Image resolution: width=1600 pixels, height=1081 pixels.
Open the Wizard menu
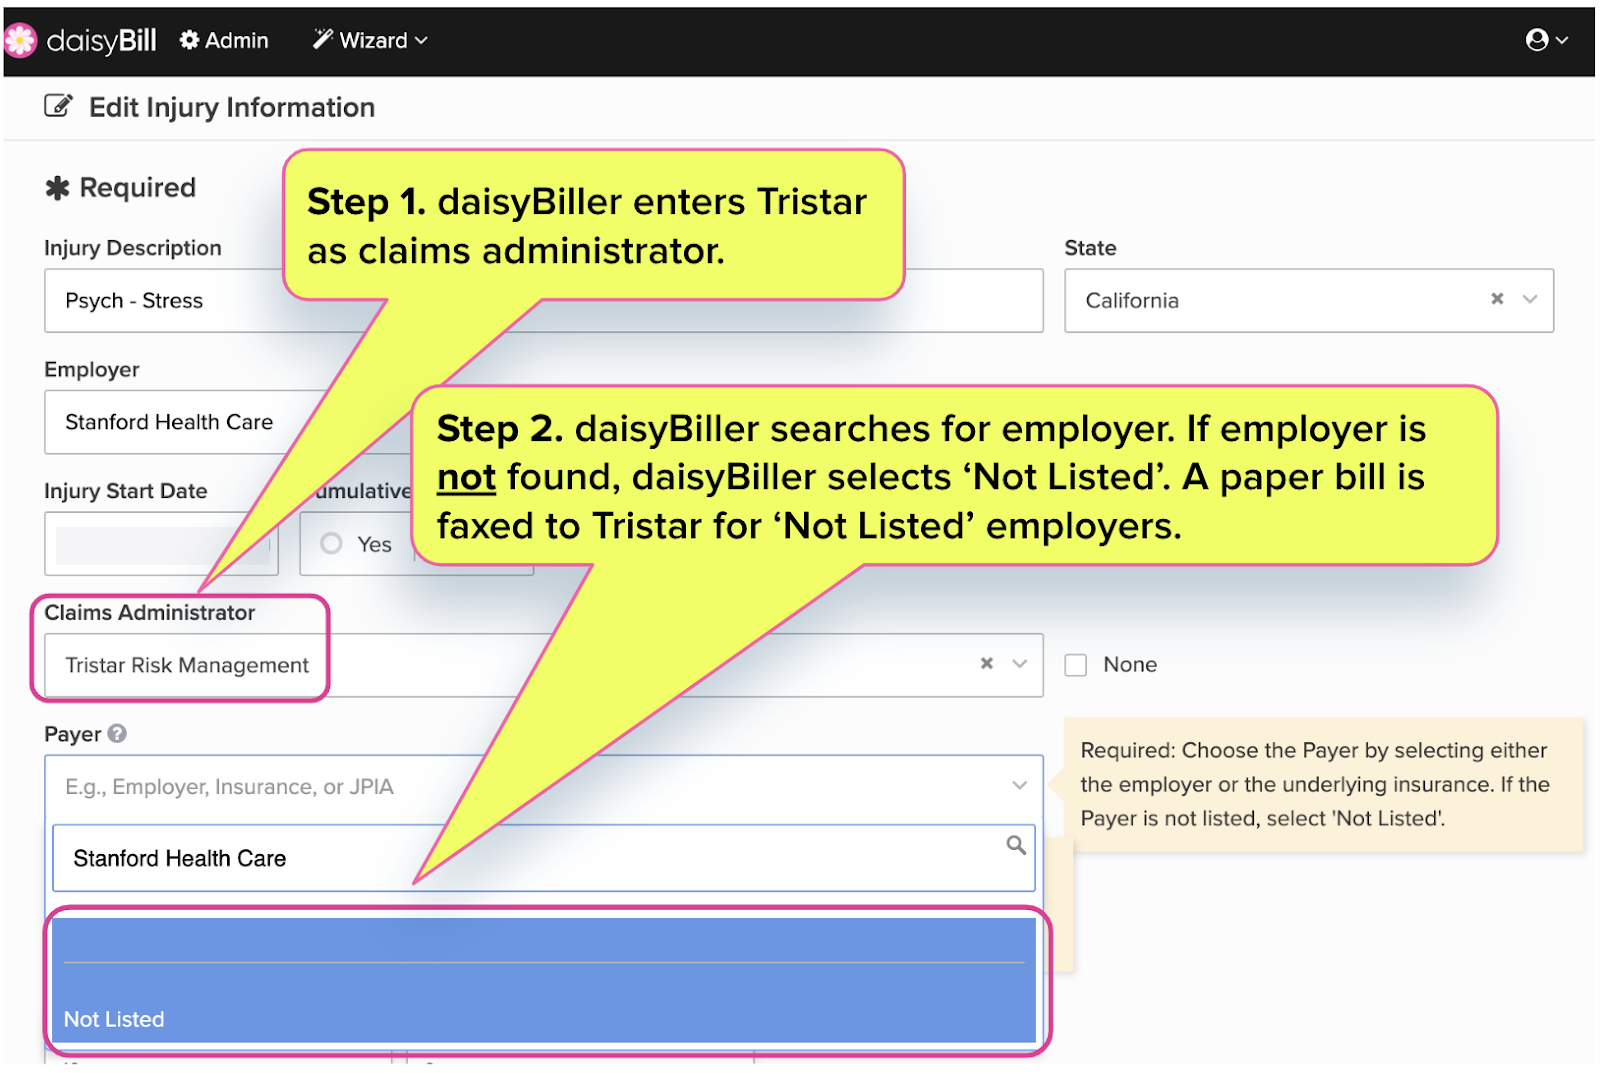pyautogui.click(x=370, y=40)
